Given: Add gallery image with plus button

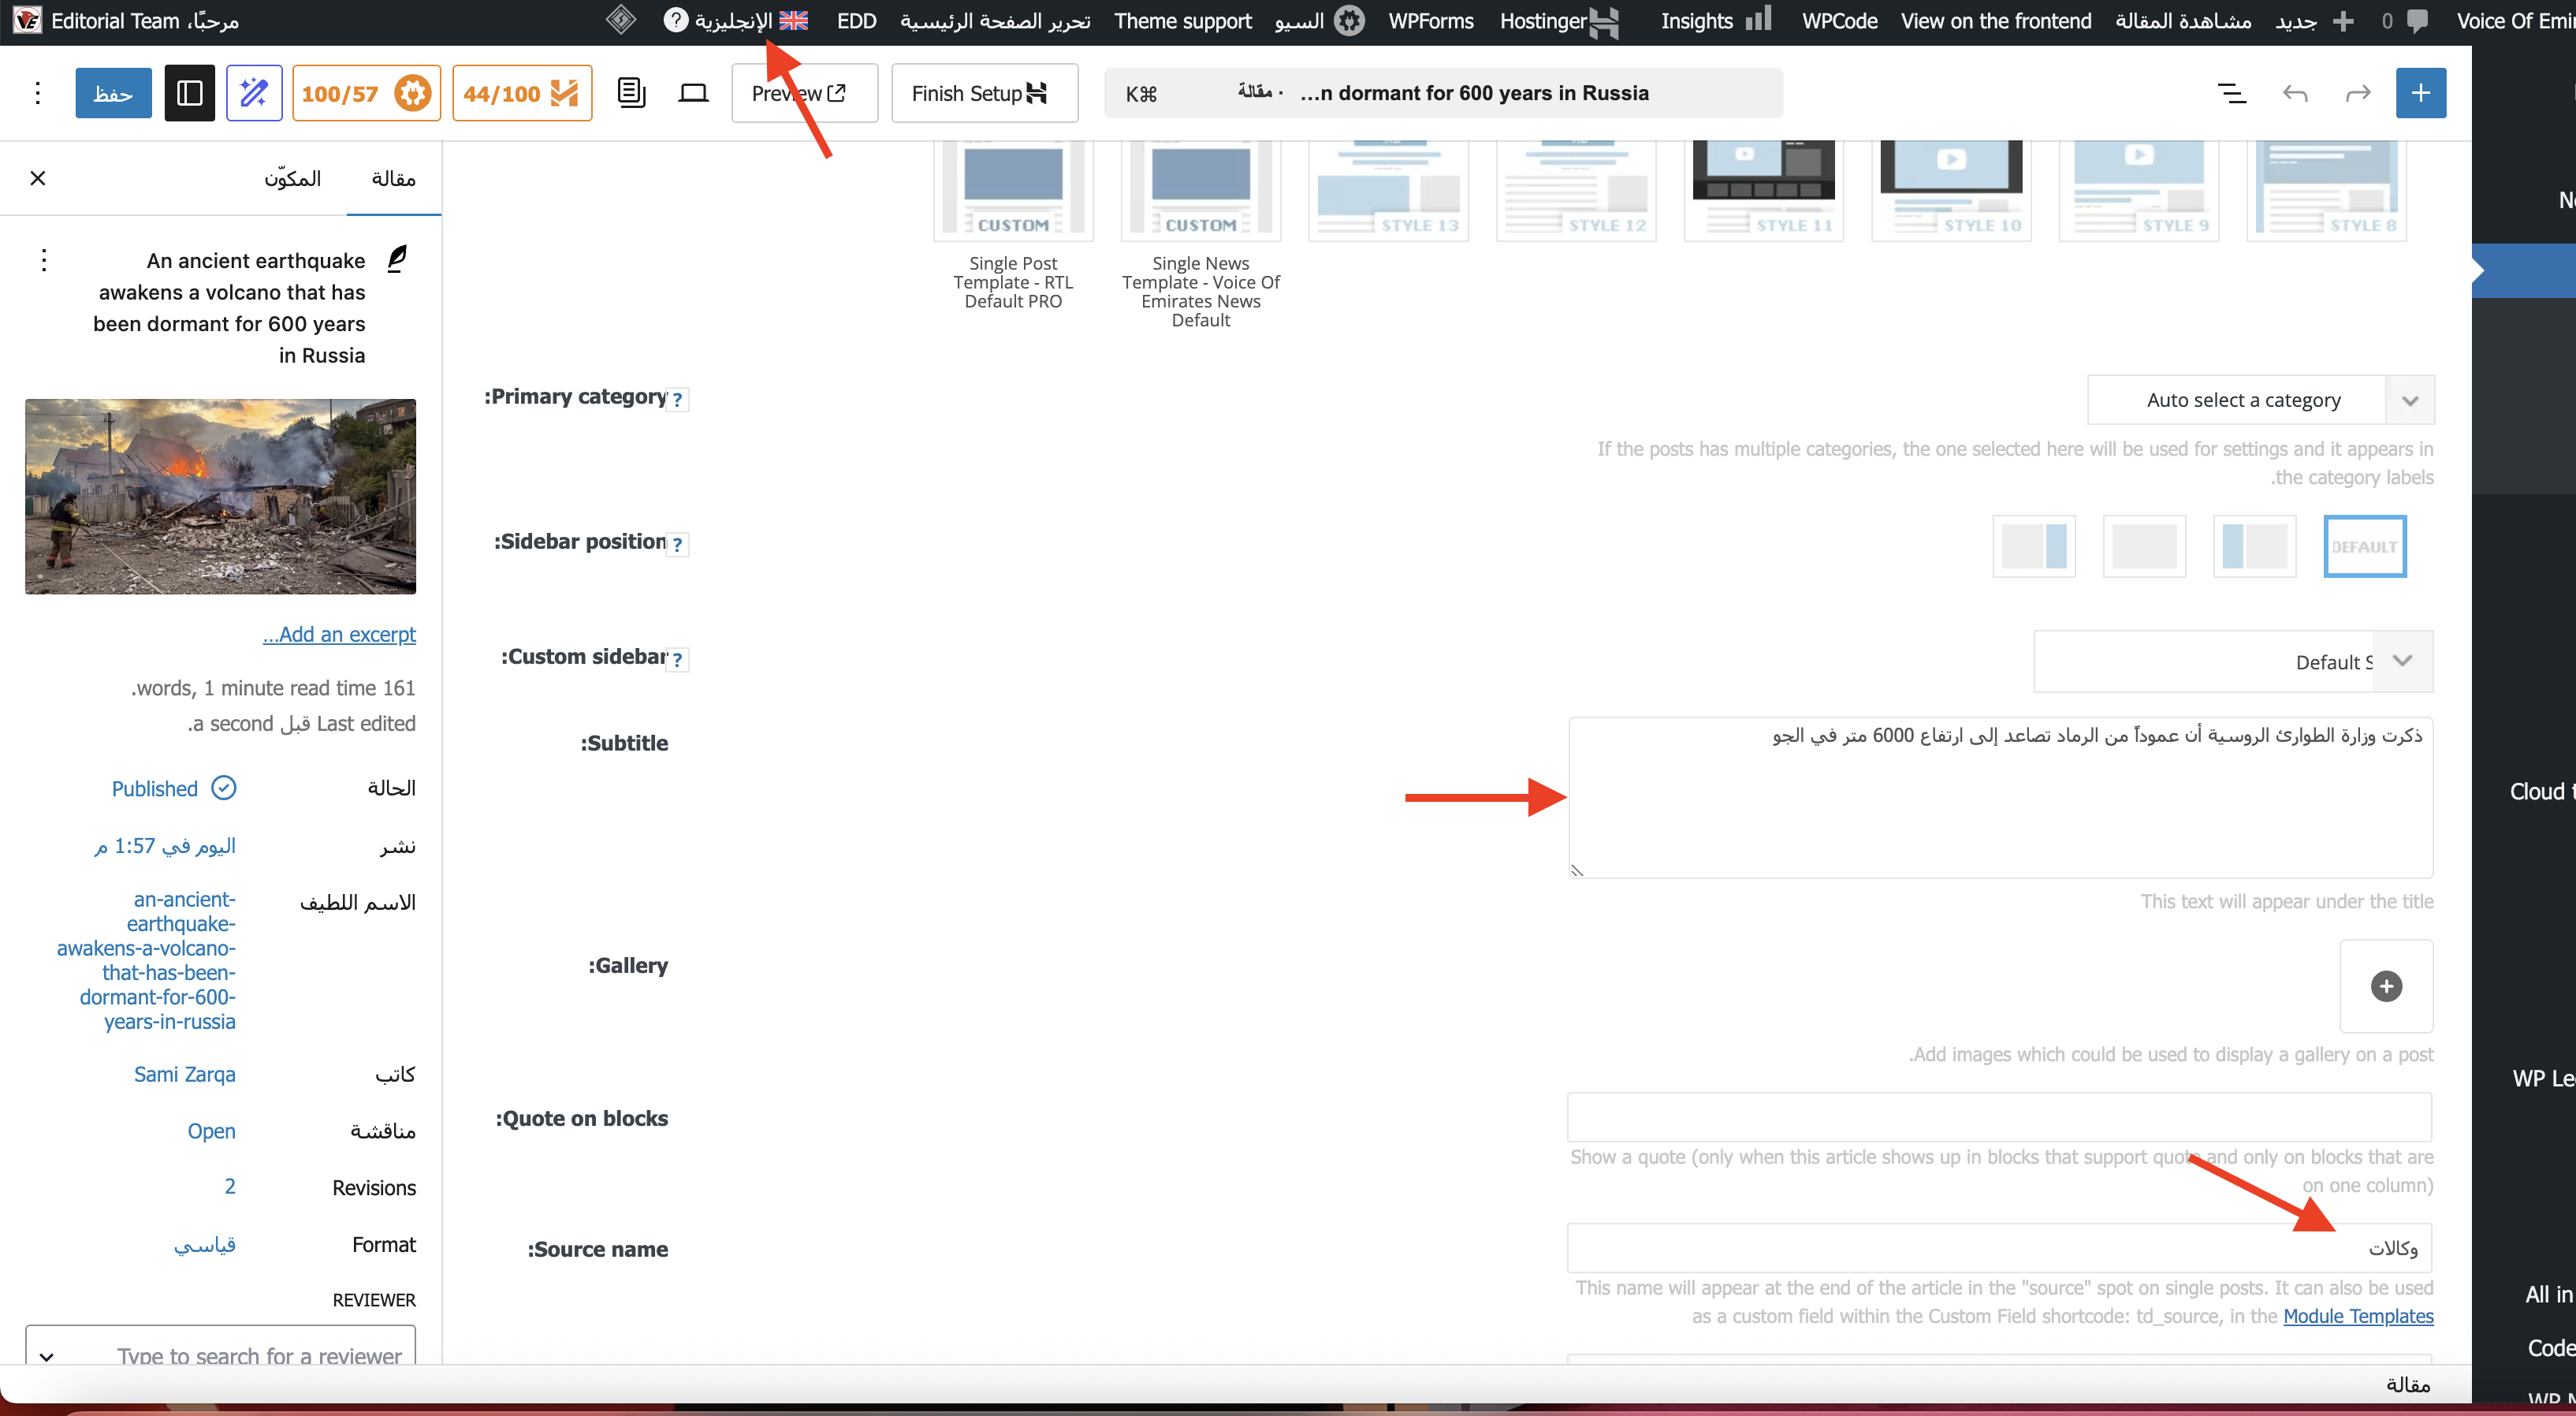Looking at the screenshot, I should tap(2387, 986).
